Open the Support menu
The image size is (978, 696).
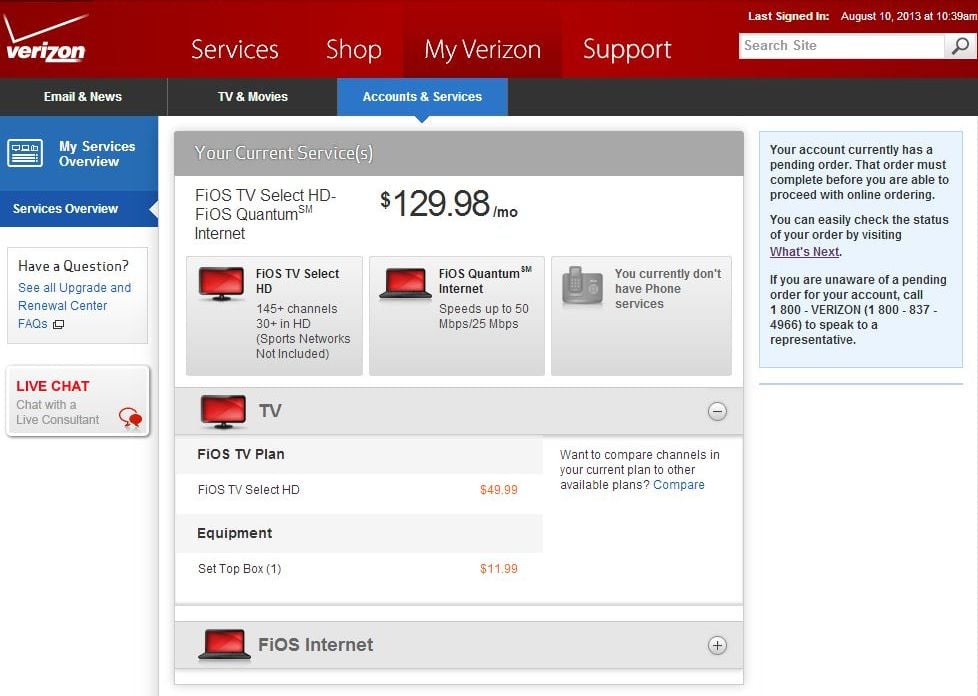pyautogui.click(x=627, y=49)
